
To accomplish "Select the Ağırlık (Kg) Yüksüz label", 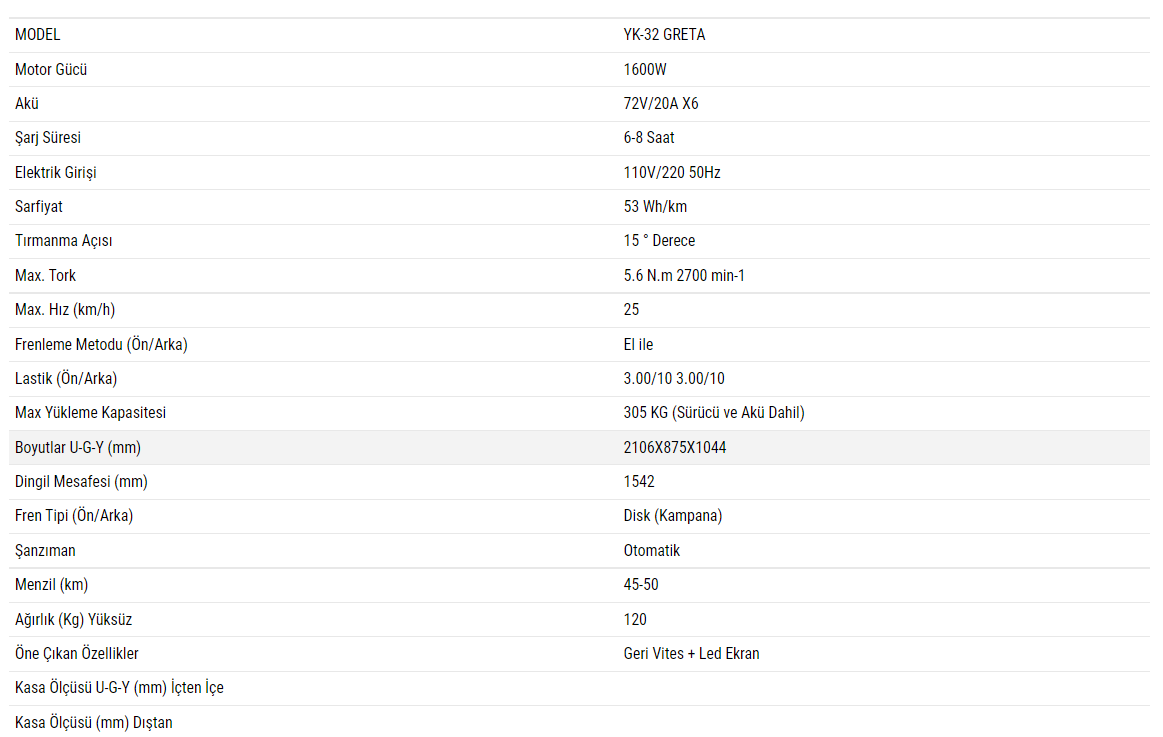I will click(x=73, y=620).
